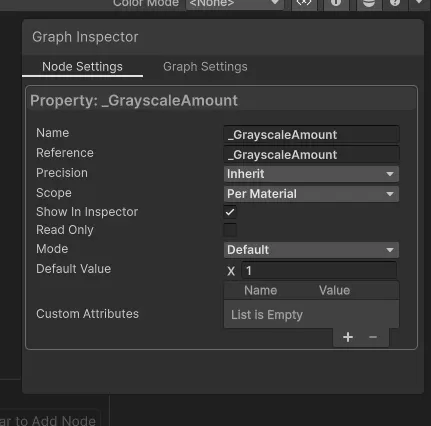Viewport: 431px width, 426px height.
Task: Click the plus icon to add custom attribute
Action: tap(348, 337)
